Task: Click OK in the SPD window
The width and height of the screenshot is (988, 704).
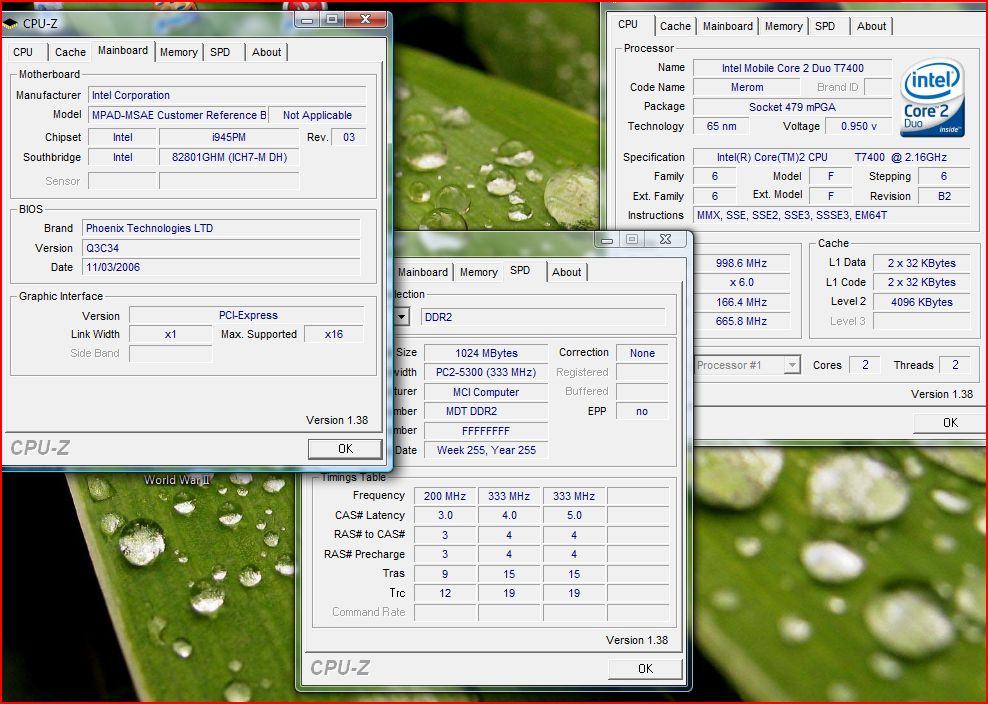Action: tap(645, 669)
